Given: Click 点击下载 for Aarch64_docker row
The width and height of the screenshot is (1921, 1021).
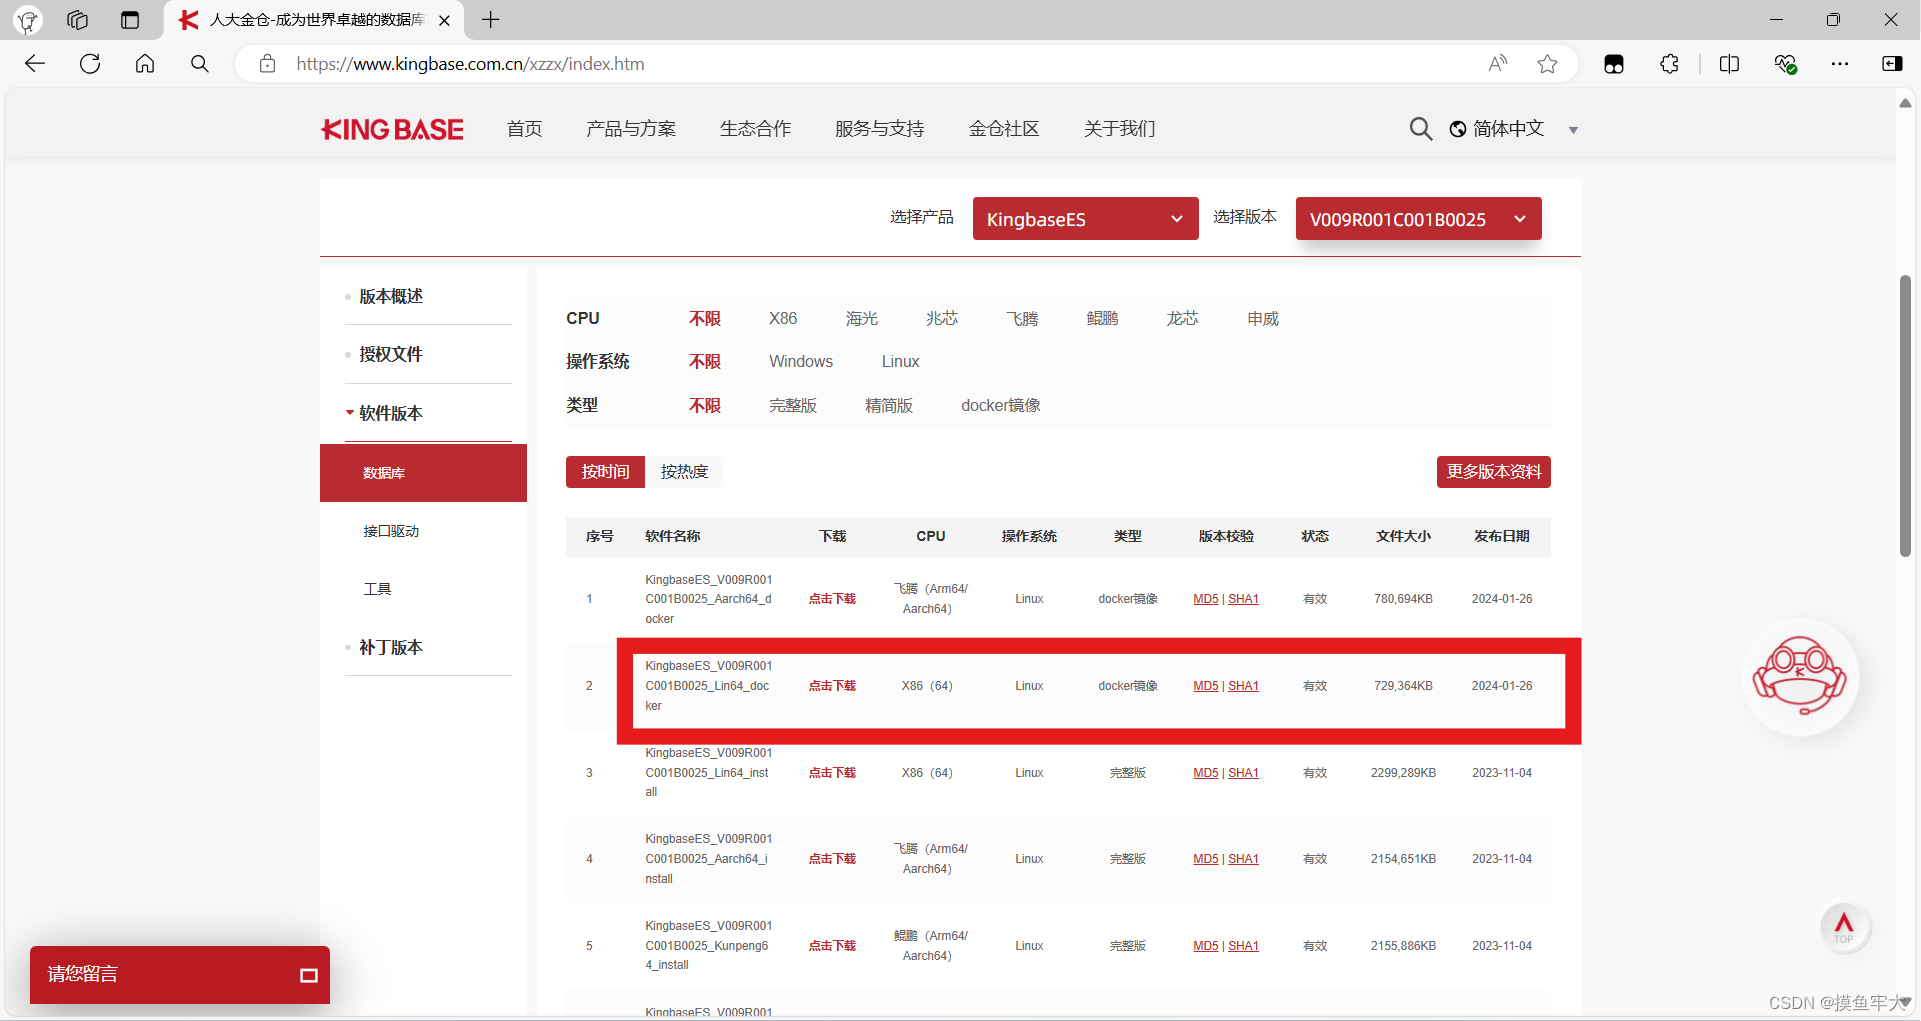Looking at the screenshot, I should [x=832, y=599].
